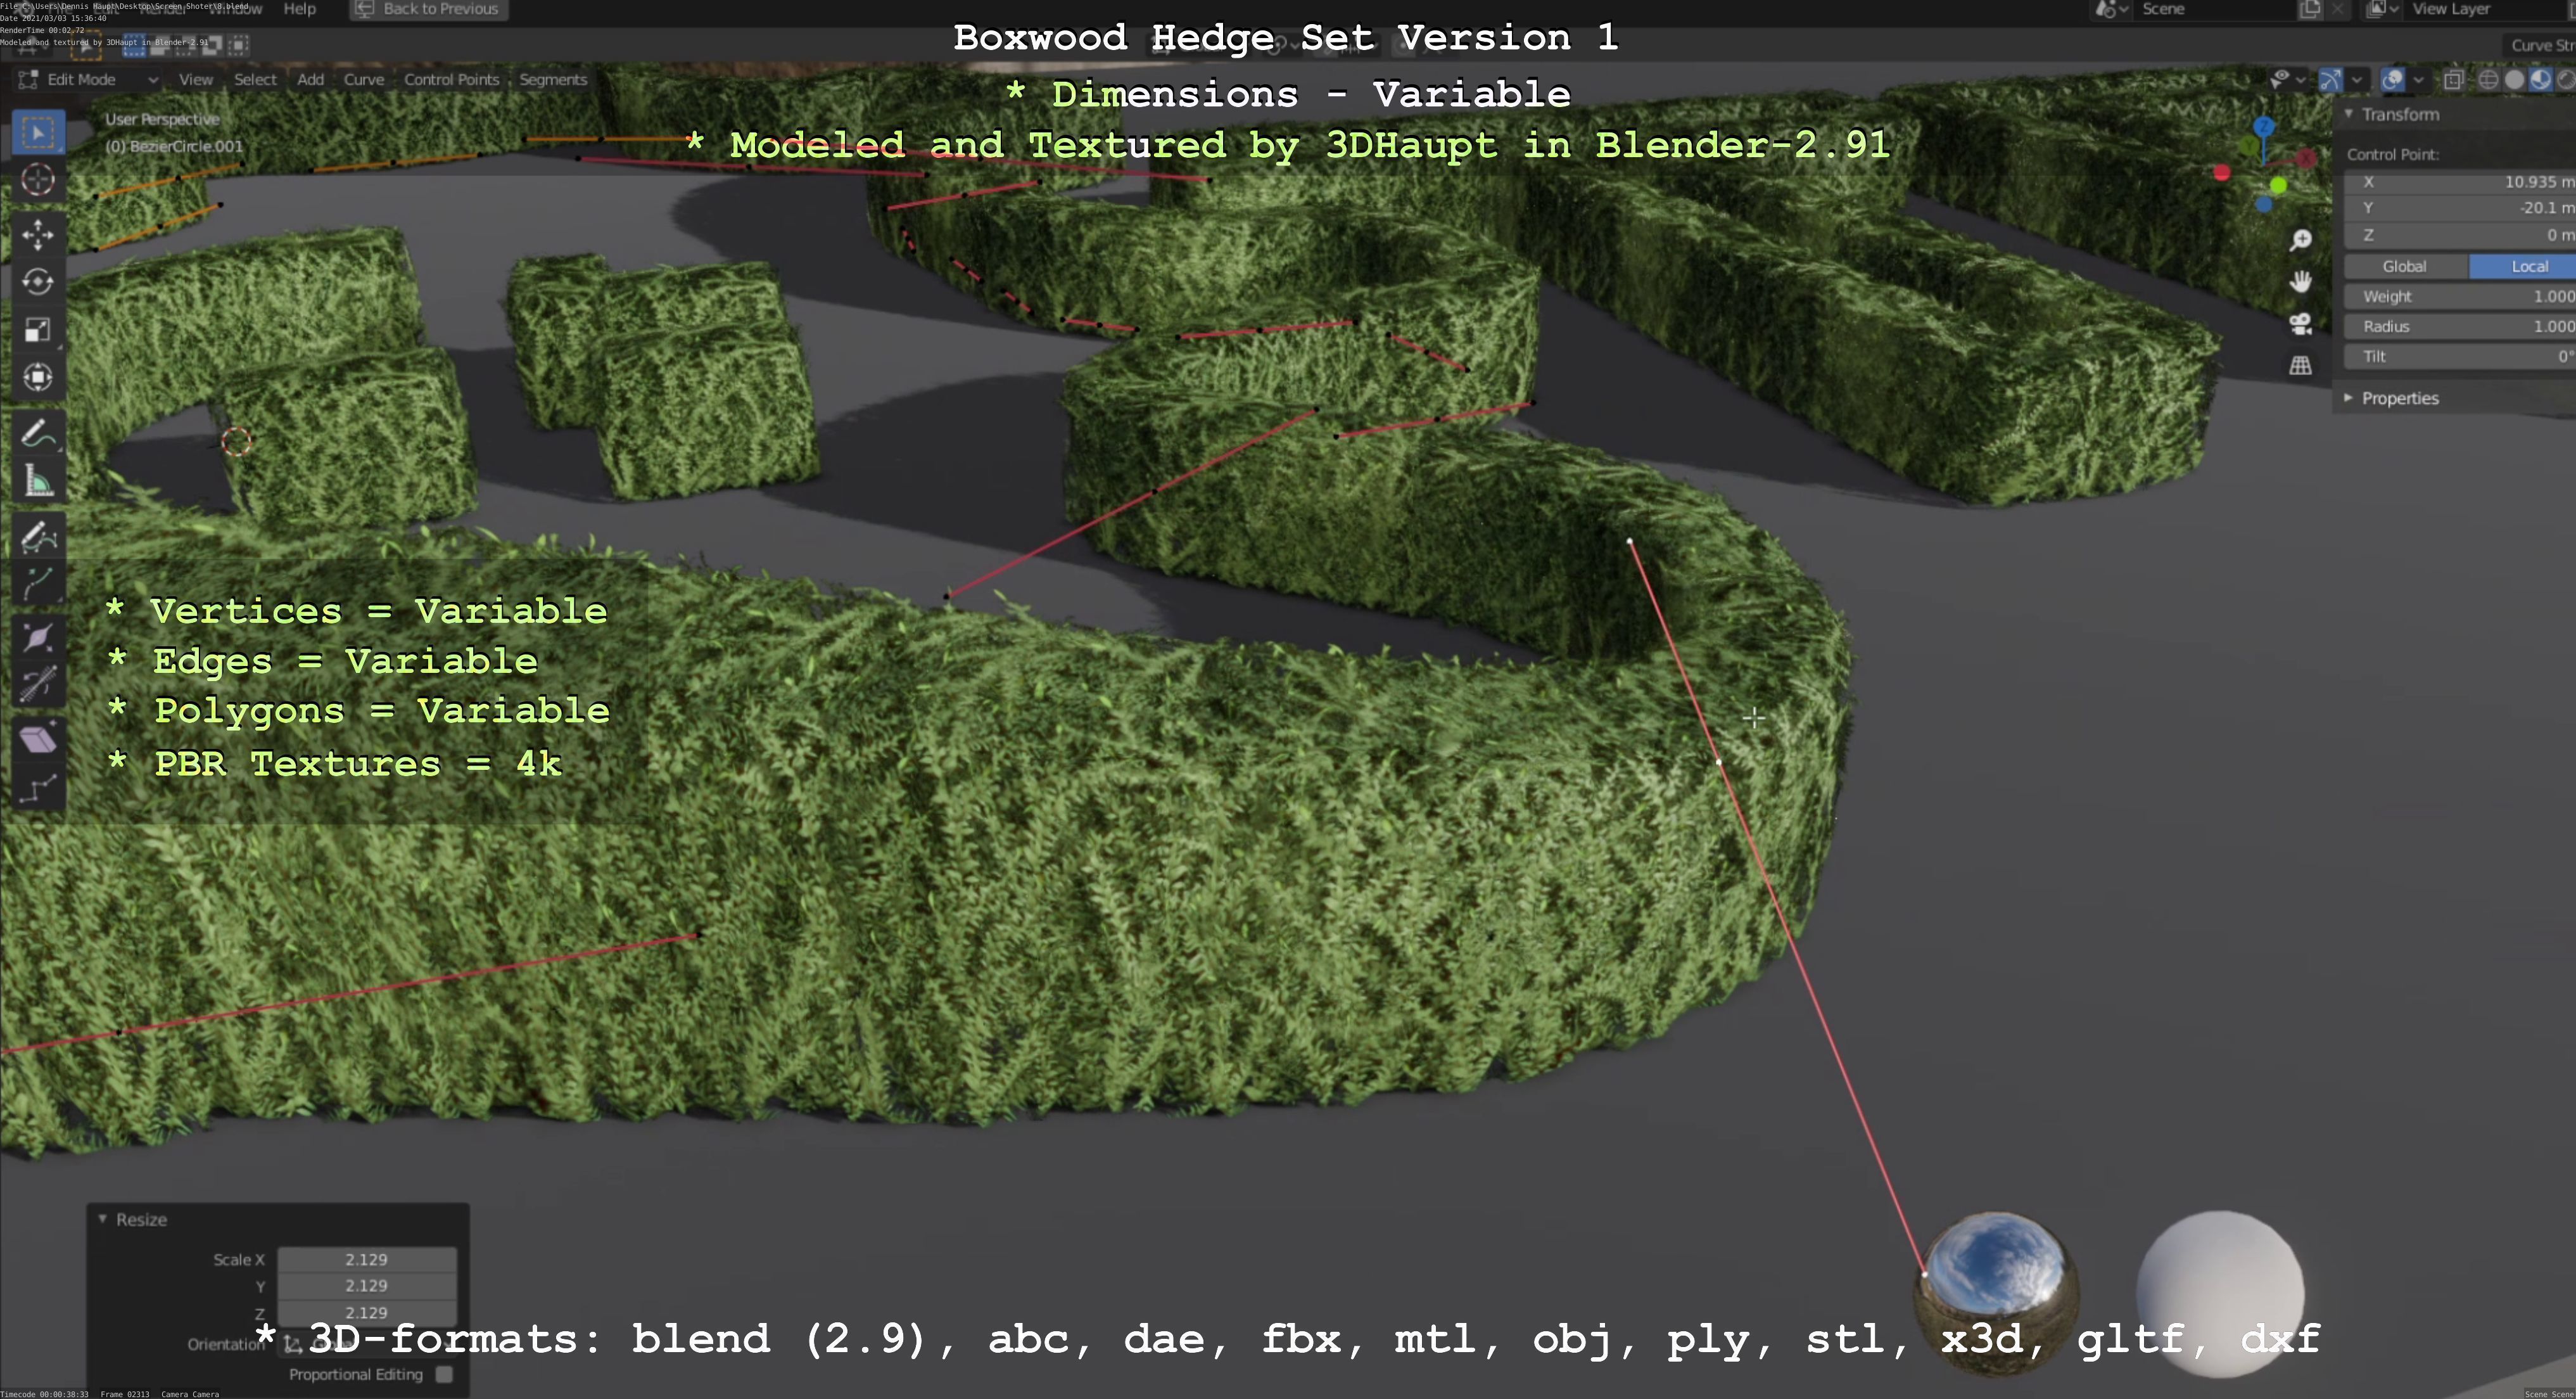
Task: Pick the Scale tool
Action: (x=38, y=330)
